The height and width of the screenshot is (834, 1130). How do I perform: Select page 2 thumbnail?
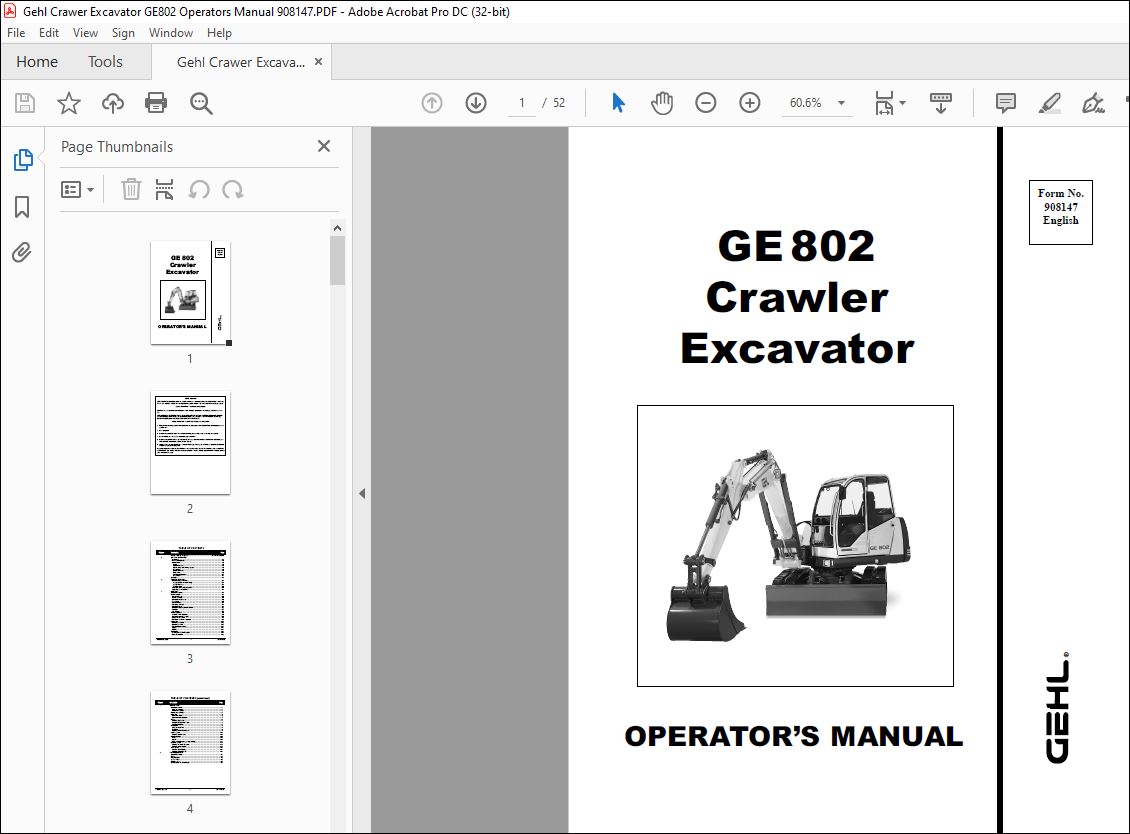pyautogui.click(x=190, y=443)
